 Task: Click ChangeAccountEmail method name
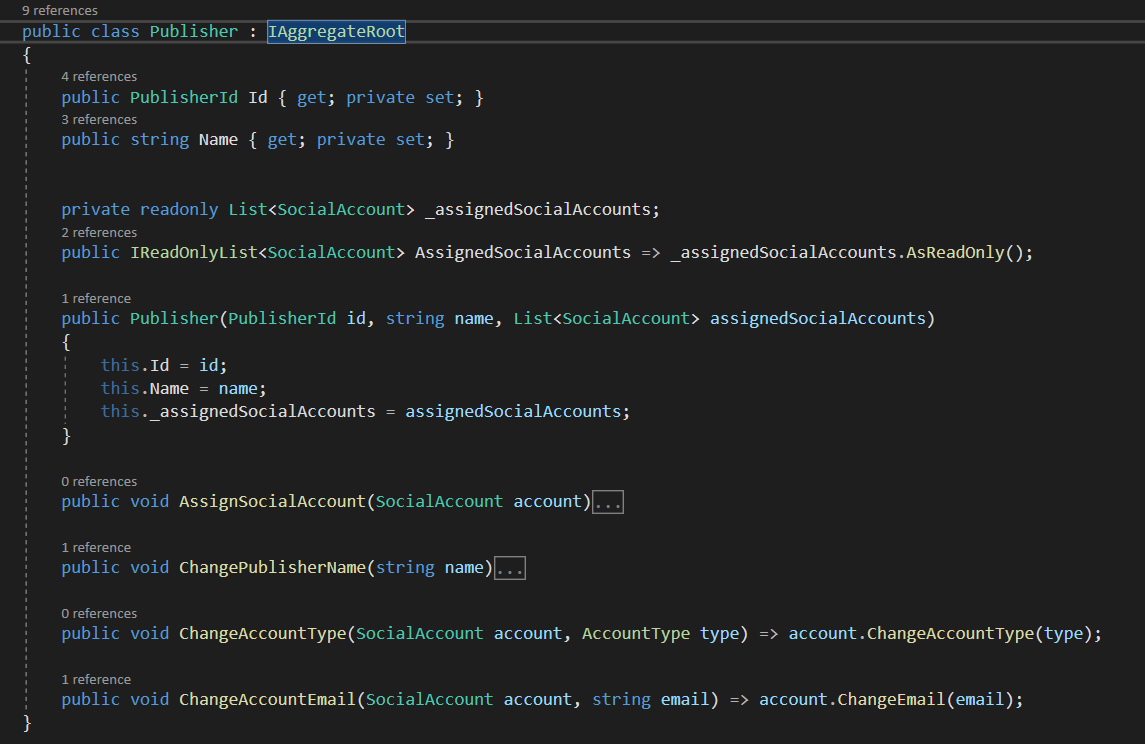coord(267,699)
